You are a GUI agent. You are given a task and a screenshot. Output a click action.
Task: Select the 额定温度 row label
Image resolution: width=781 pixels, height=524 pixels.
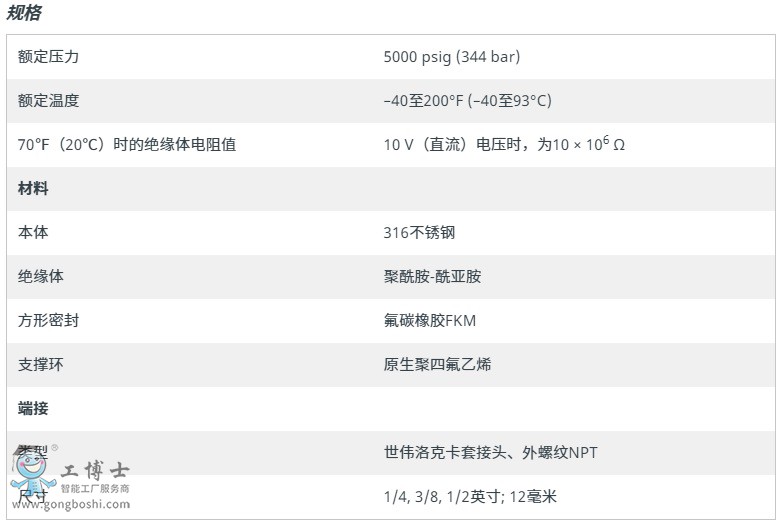[x=48, y=101]
